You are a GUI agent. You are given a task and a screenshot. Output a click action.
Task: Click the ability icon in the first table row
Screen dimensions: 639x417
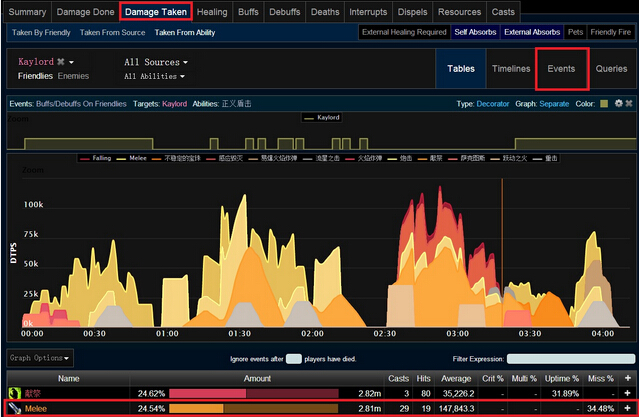(14, 393)
